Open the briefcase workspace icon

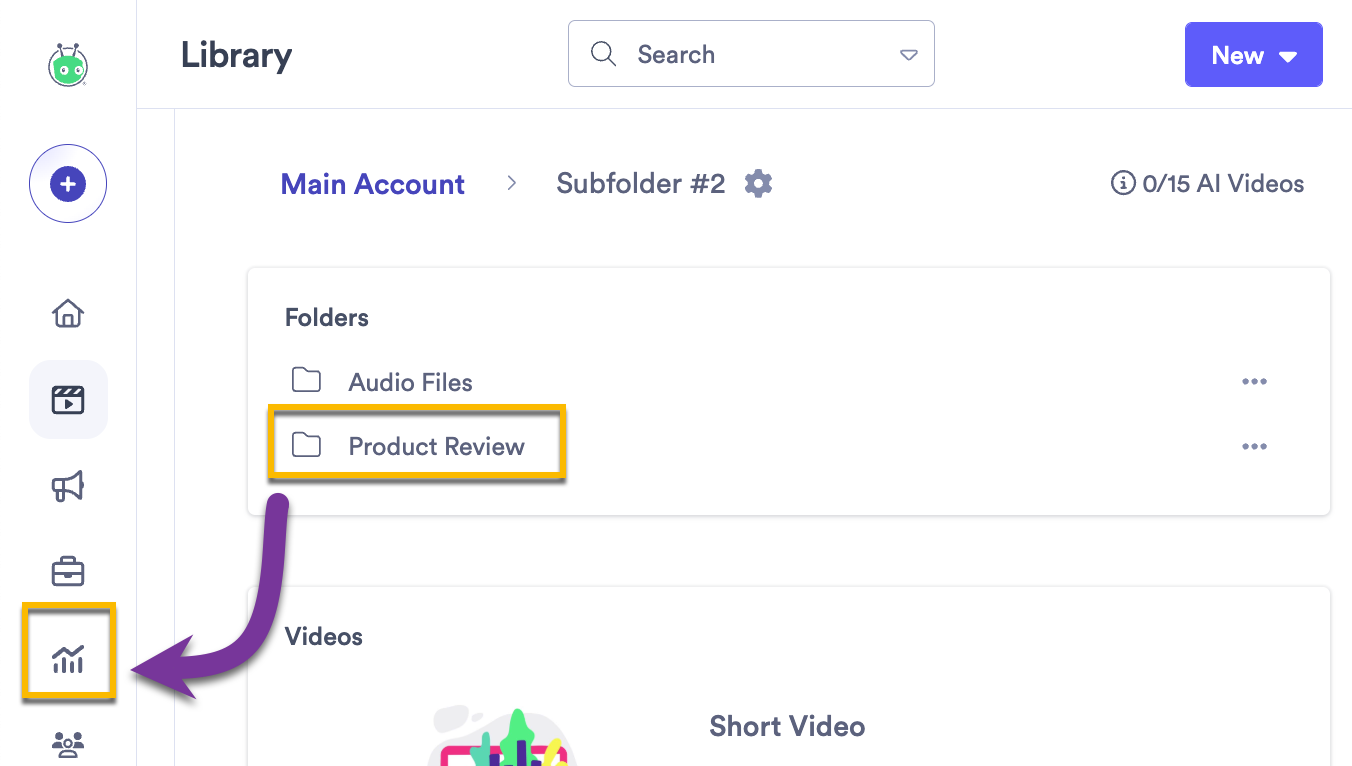pos(67,570)
